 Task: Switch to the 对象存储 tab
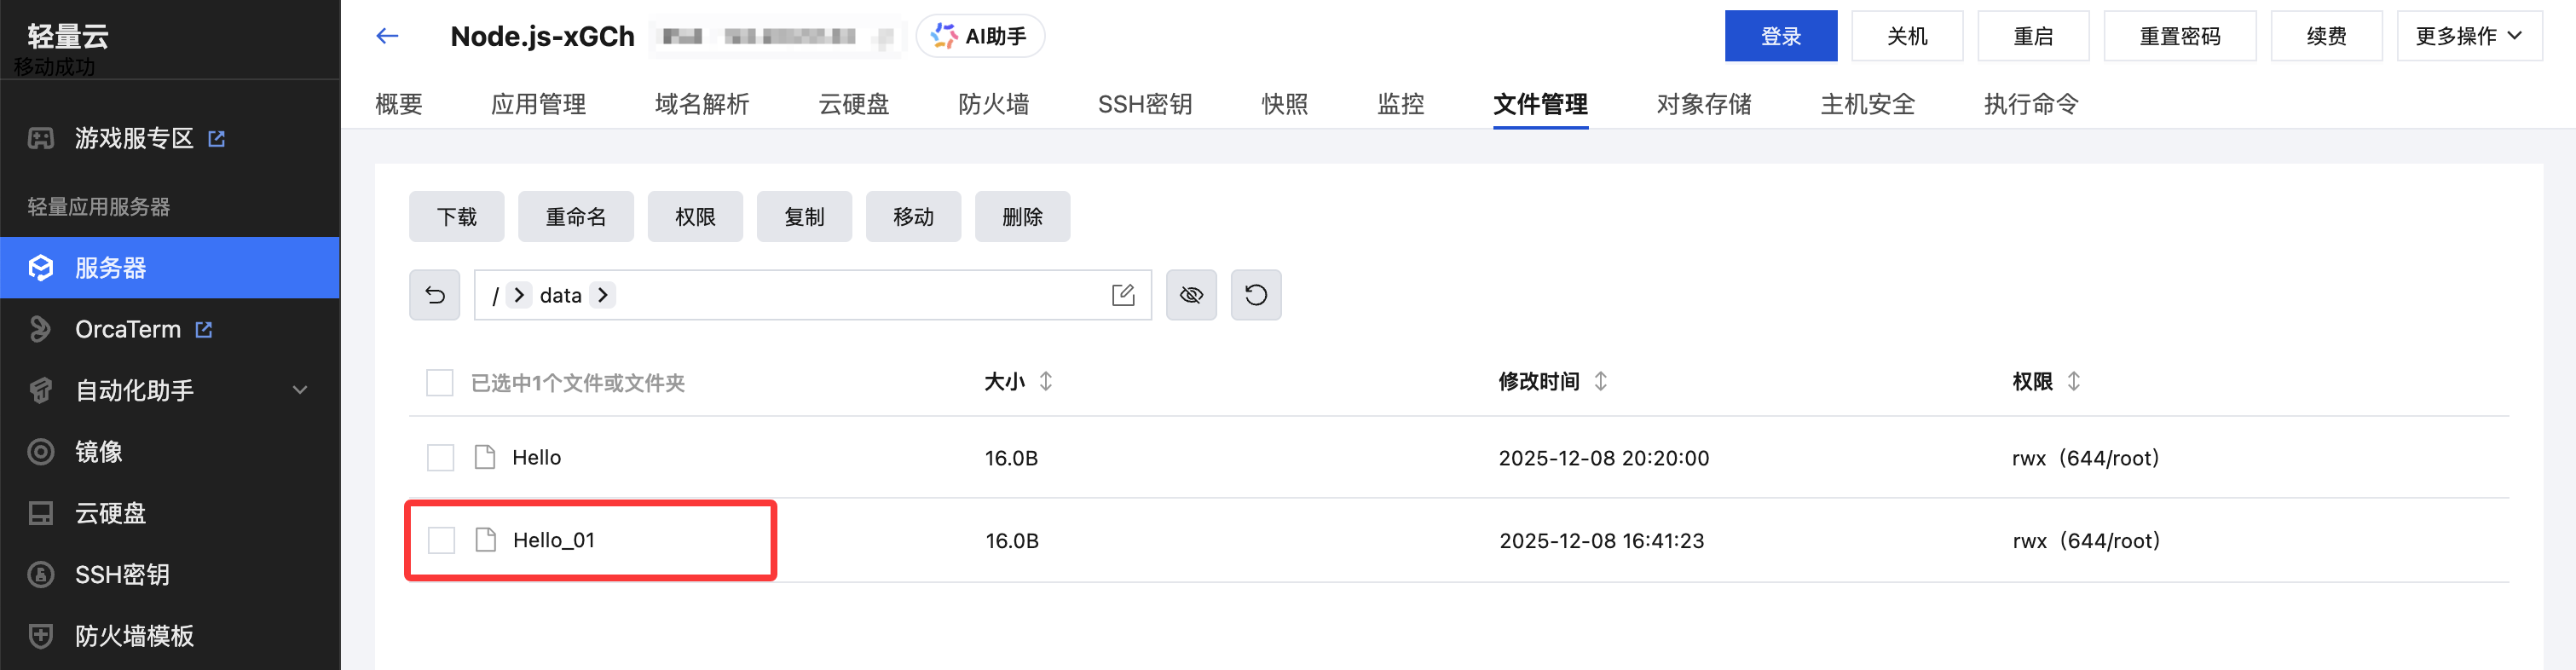tap(1704, 104)
